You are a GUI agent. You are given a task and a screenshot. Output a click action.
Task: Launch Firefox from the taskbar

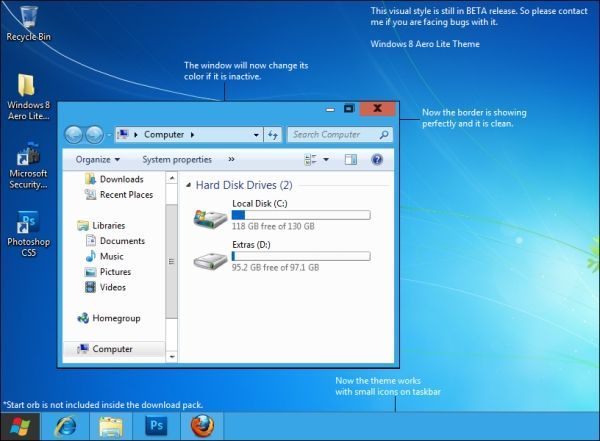pyautogui.click(x=202, y=426)
